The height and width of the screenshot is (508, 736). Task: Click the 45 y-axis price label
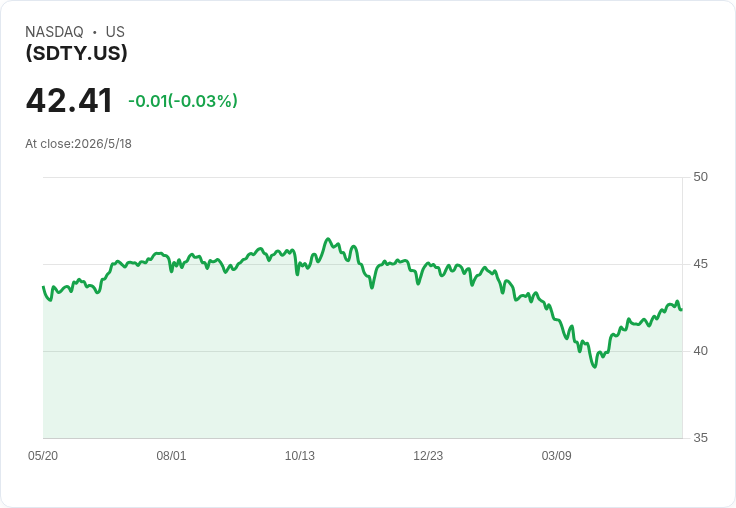700,264
